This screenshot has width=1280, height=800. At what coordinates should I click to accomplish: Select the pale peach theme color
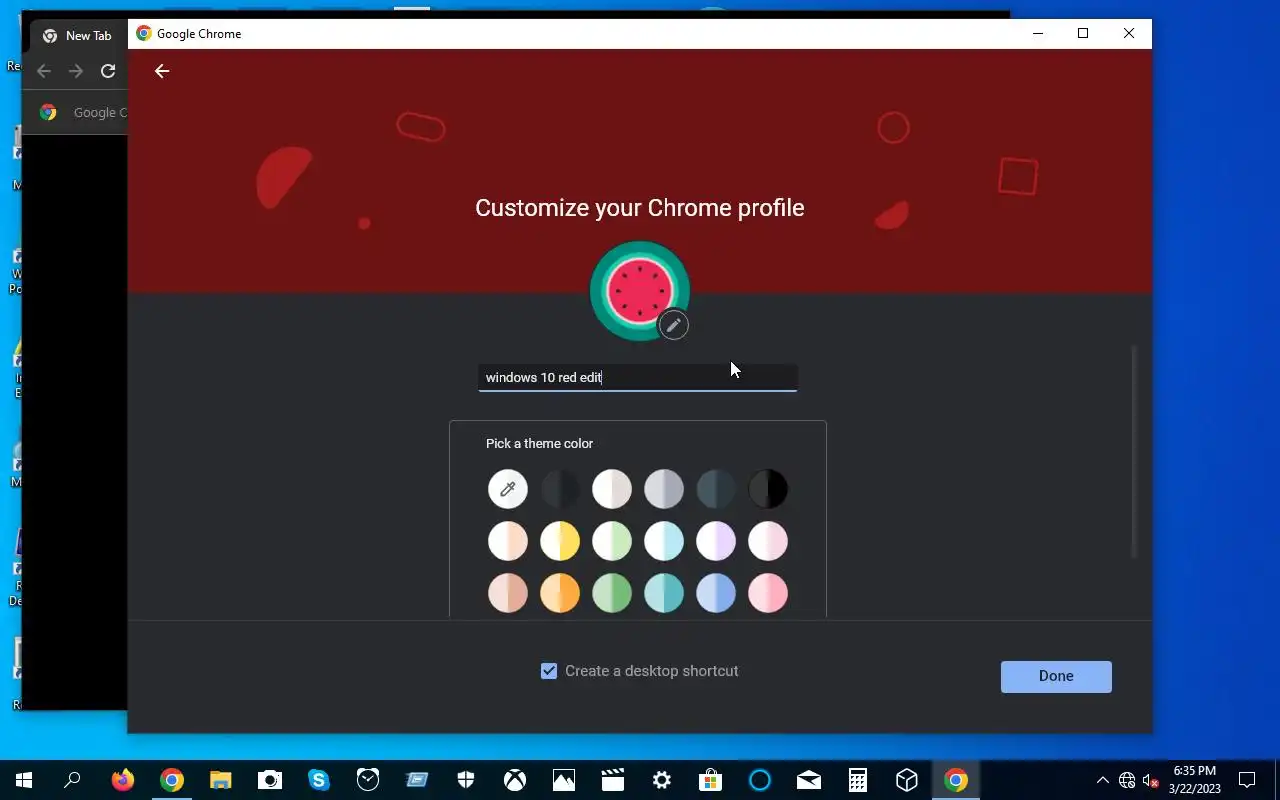pyautogui.click(x=508, y=541)
